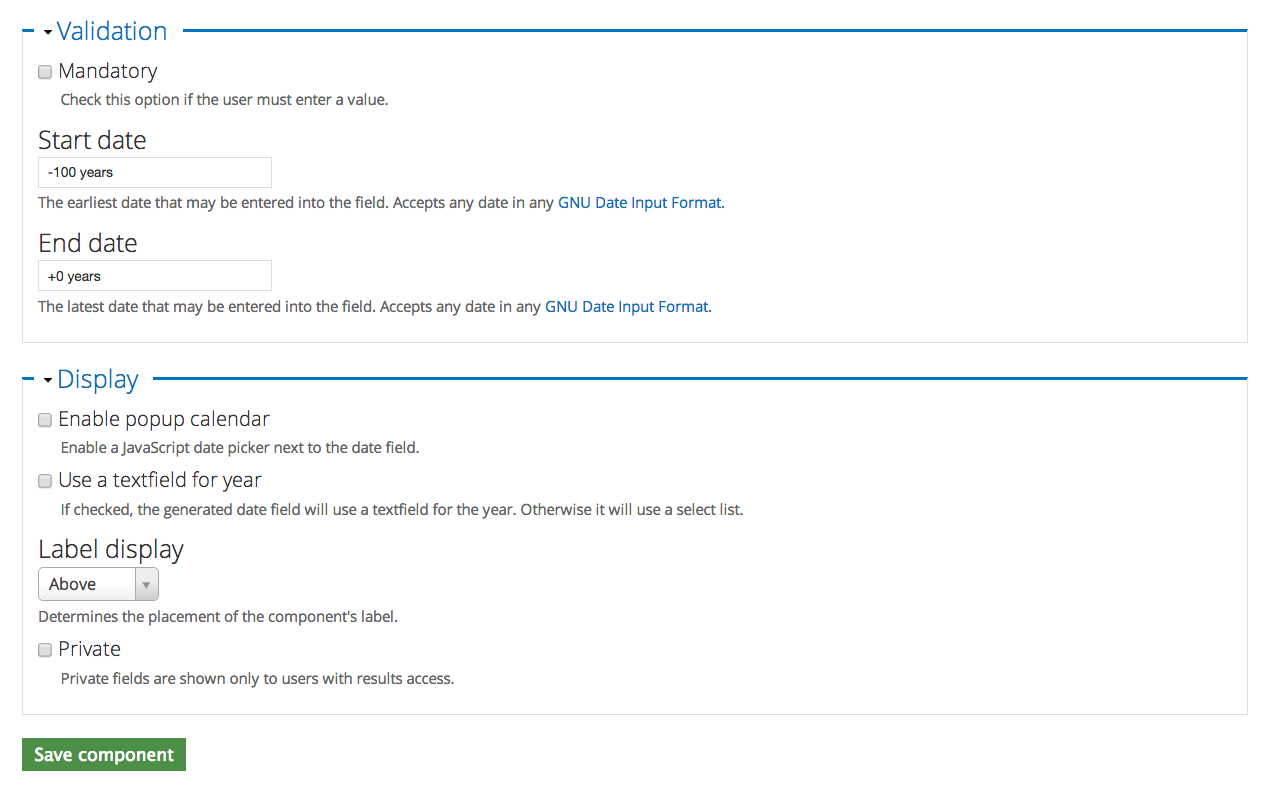Viewport: 1272px width, 793px height.
Task: Click 'Check this option if the user must enter a value' text
Action: click(224, 99)
